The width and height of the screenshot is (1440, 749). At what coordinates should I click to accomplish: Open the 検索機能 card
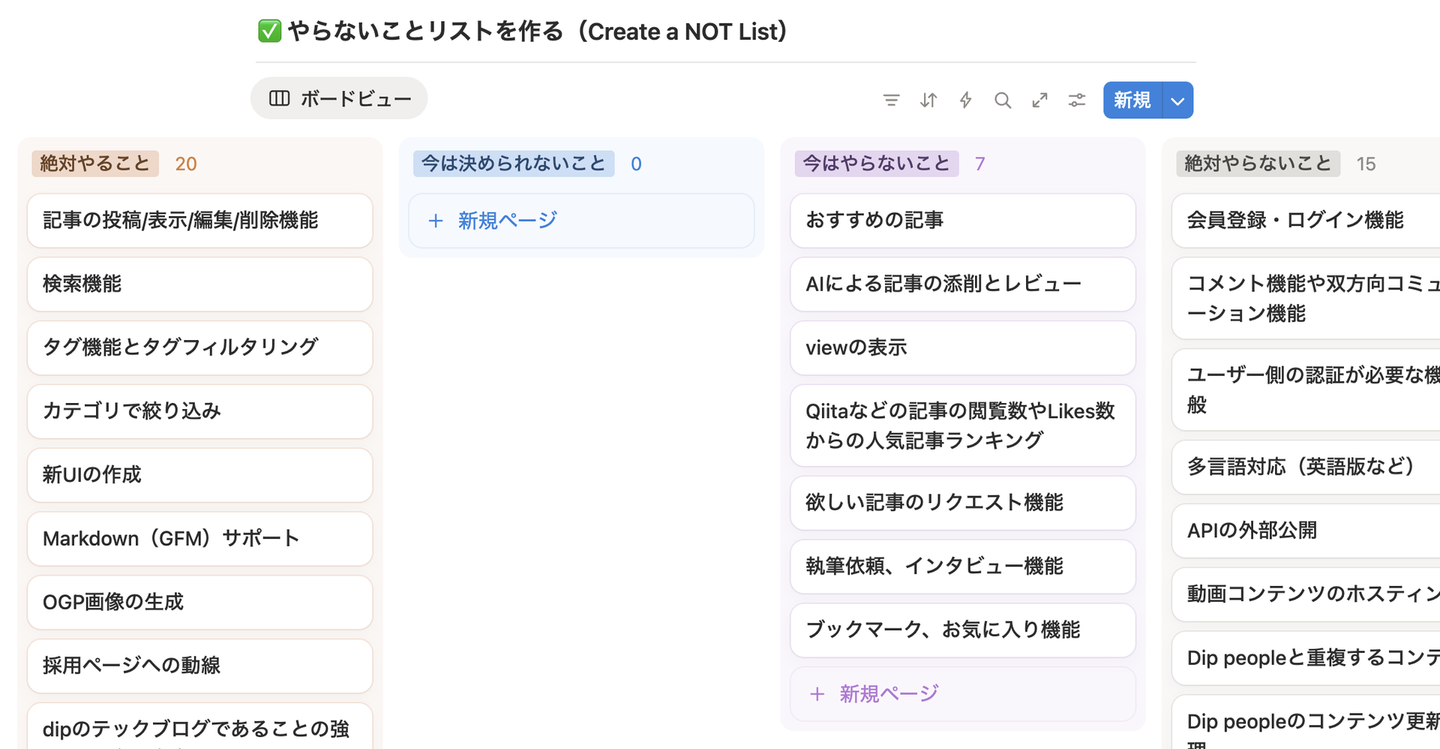tap(200, 284)
